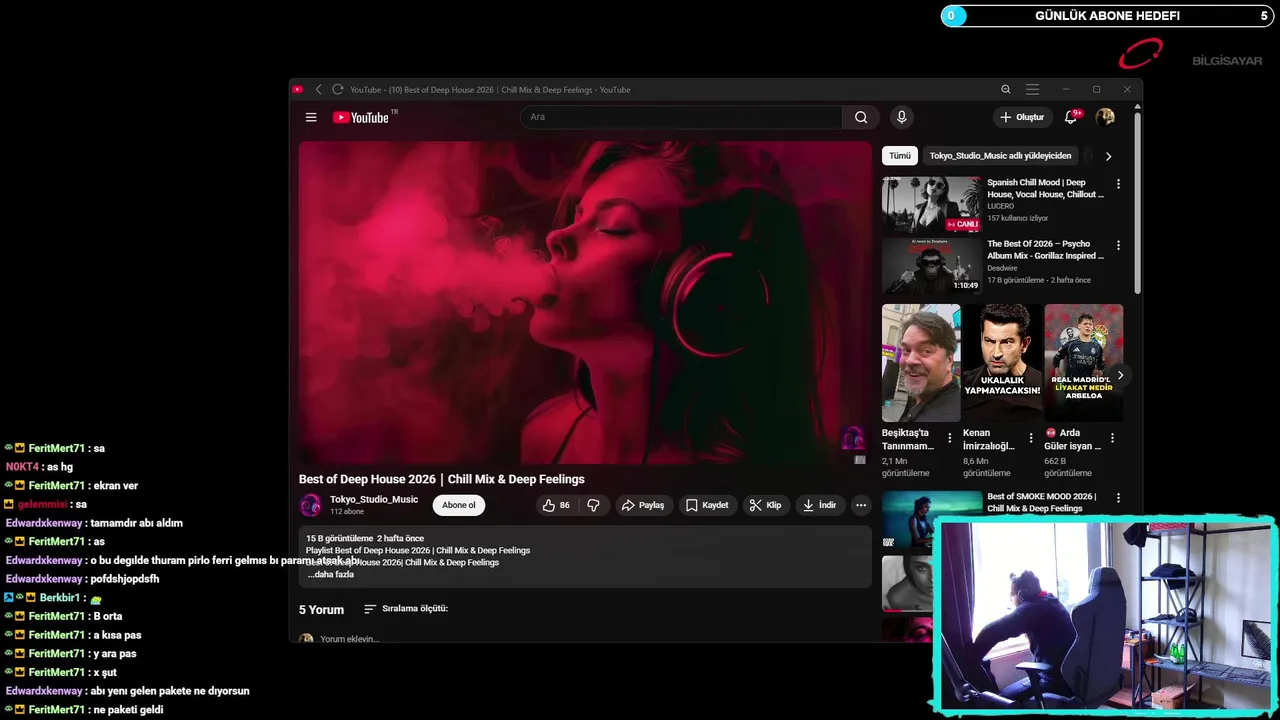Click the sort comments icon
Image resolution: width=1280 pixels, height=720 pixels.
tap(370, 609)
